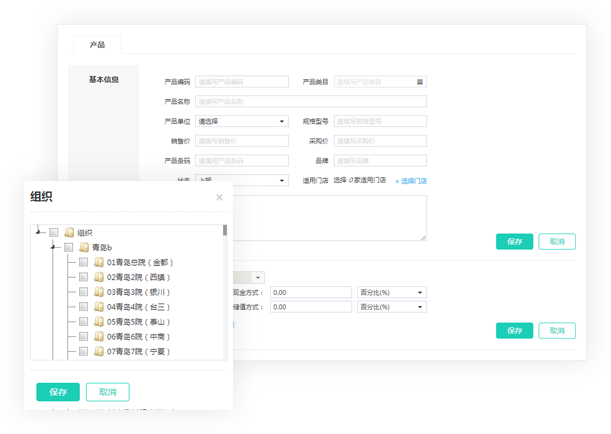611x434 pixels.
Task: Collapse the 青岛b tree node
Action: 54,247
